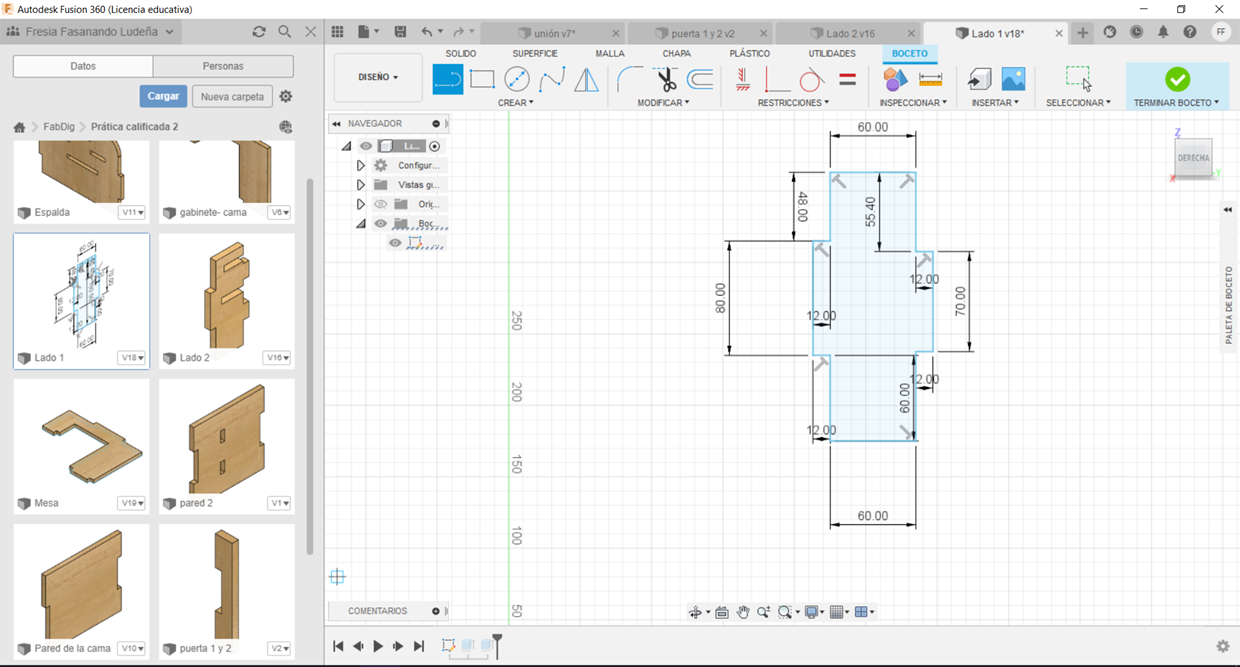The image size is (1240, 667).
Task: Click the Pan hand tool
Action: pos(743,612)
